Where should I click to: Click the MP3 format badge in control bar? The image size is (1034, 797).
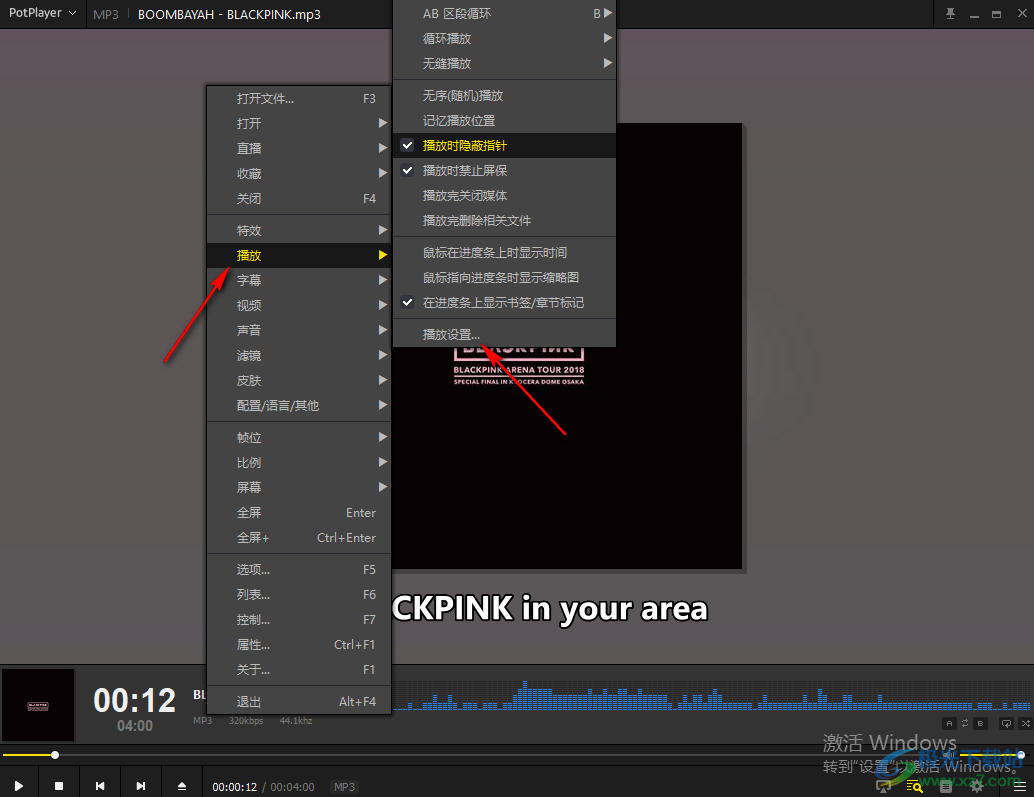point(344,786)
